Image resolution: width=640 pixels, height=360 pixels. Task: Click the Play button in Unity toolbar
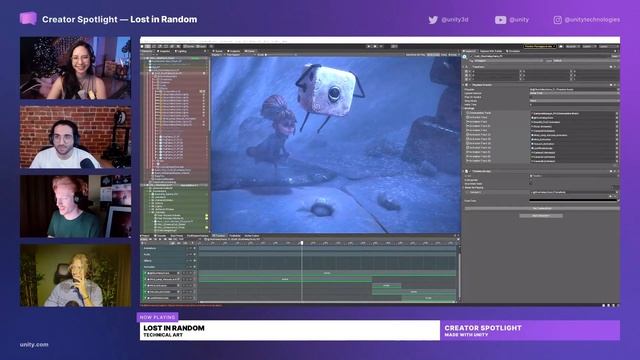369,47
